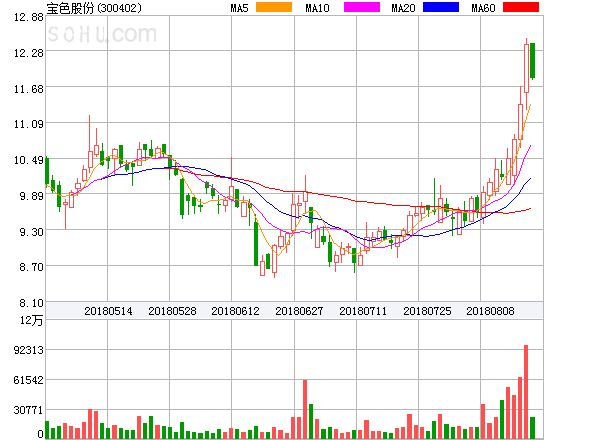The width and height of the screenshot is (600, 440).
Task: Click the 20180627 date label
Action: point(299,311)
